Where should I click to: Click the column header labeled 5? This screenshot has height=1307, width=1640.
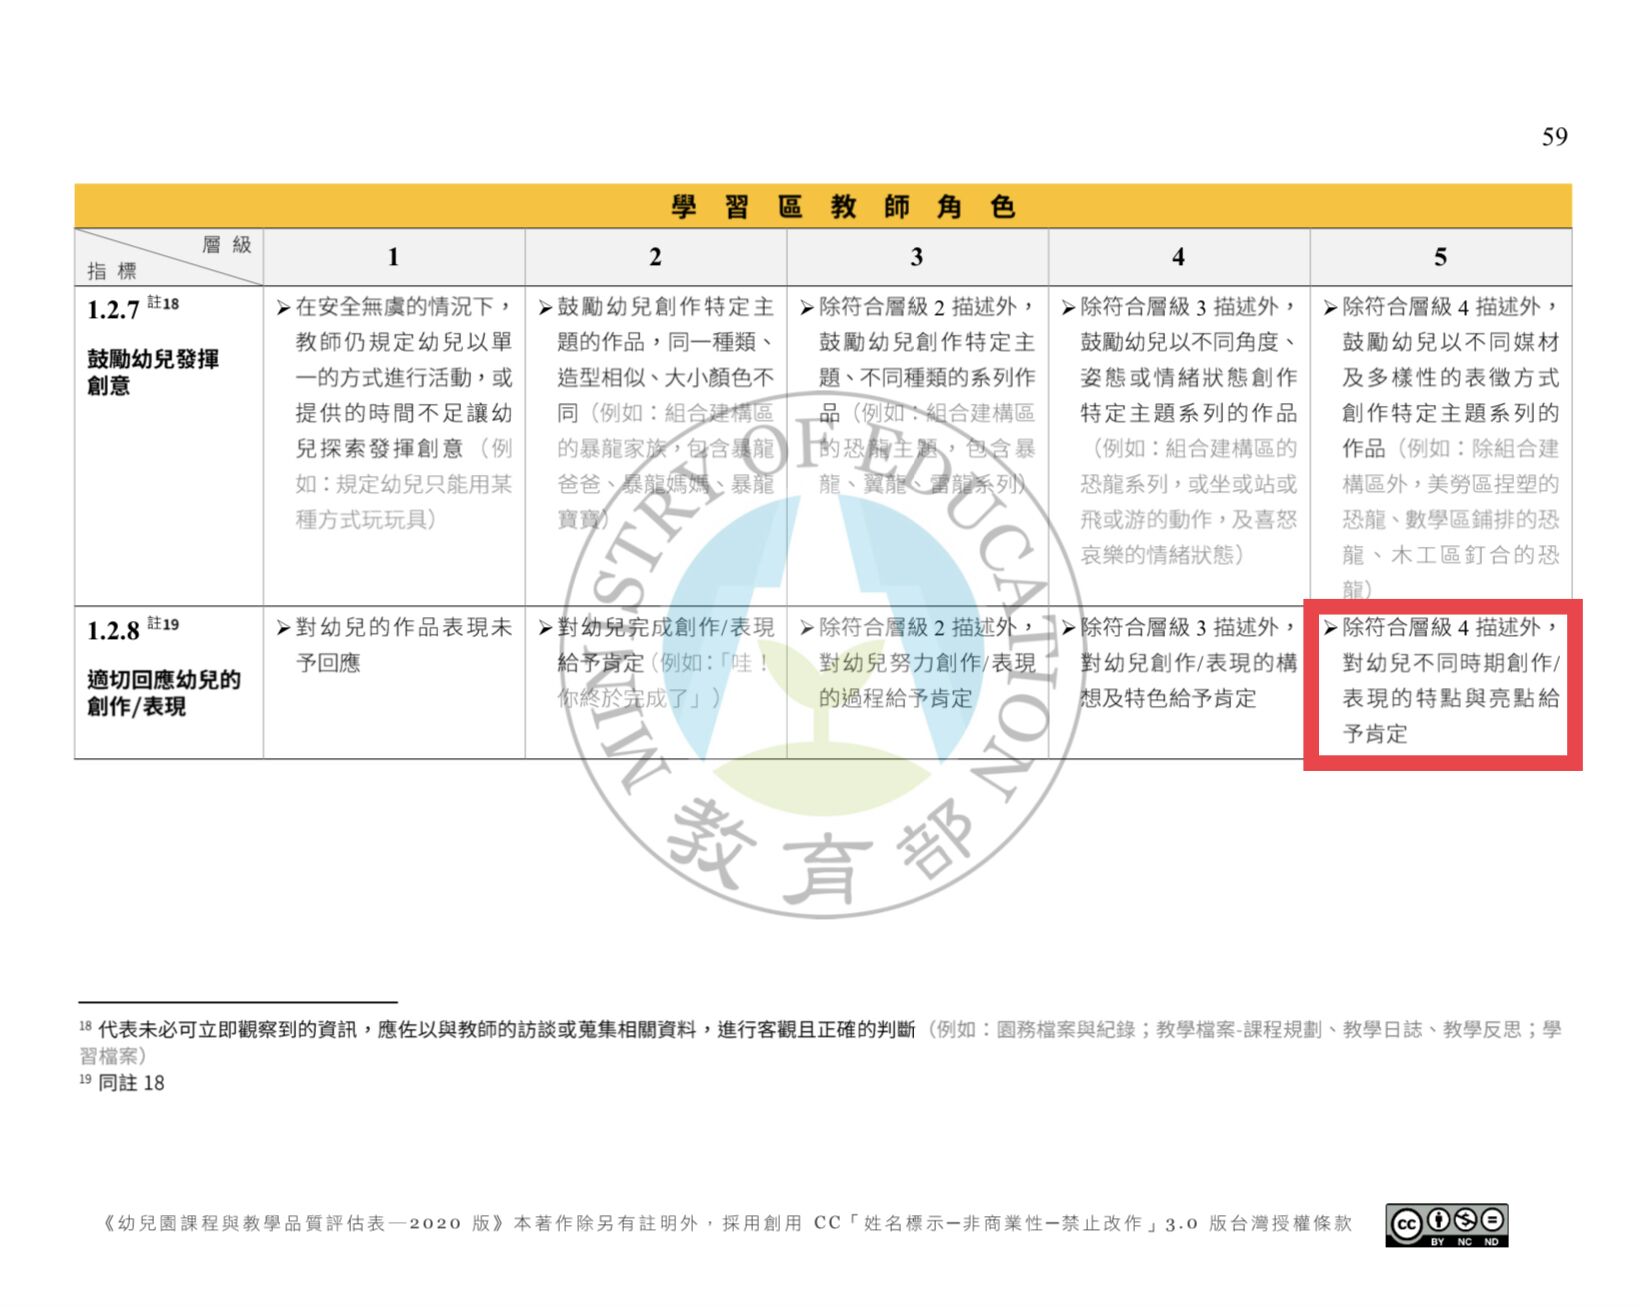(1440, 258)
